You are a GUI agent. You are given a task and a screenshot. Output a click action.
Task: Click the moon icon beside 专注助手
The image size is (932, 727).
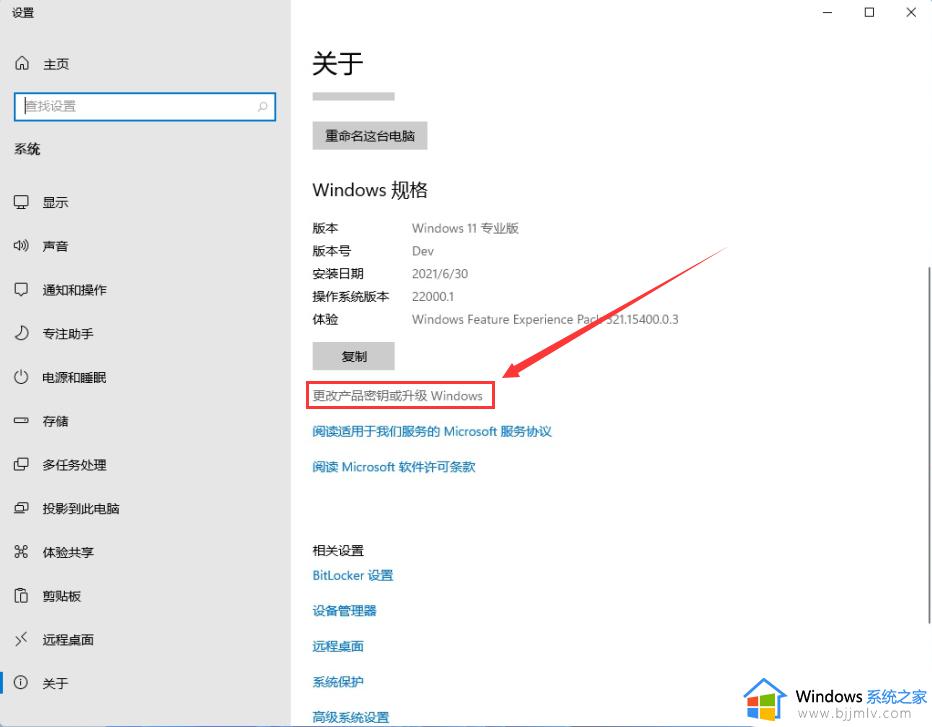(x=21, y=333)
